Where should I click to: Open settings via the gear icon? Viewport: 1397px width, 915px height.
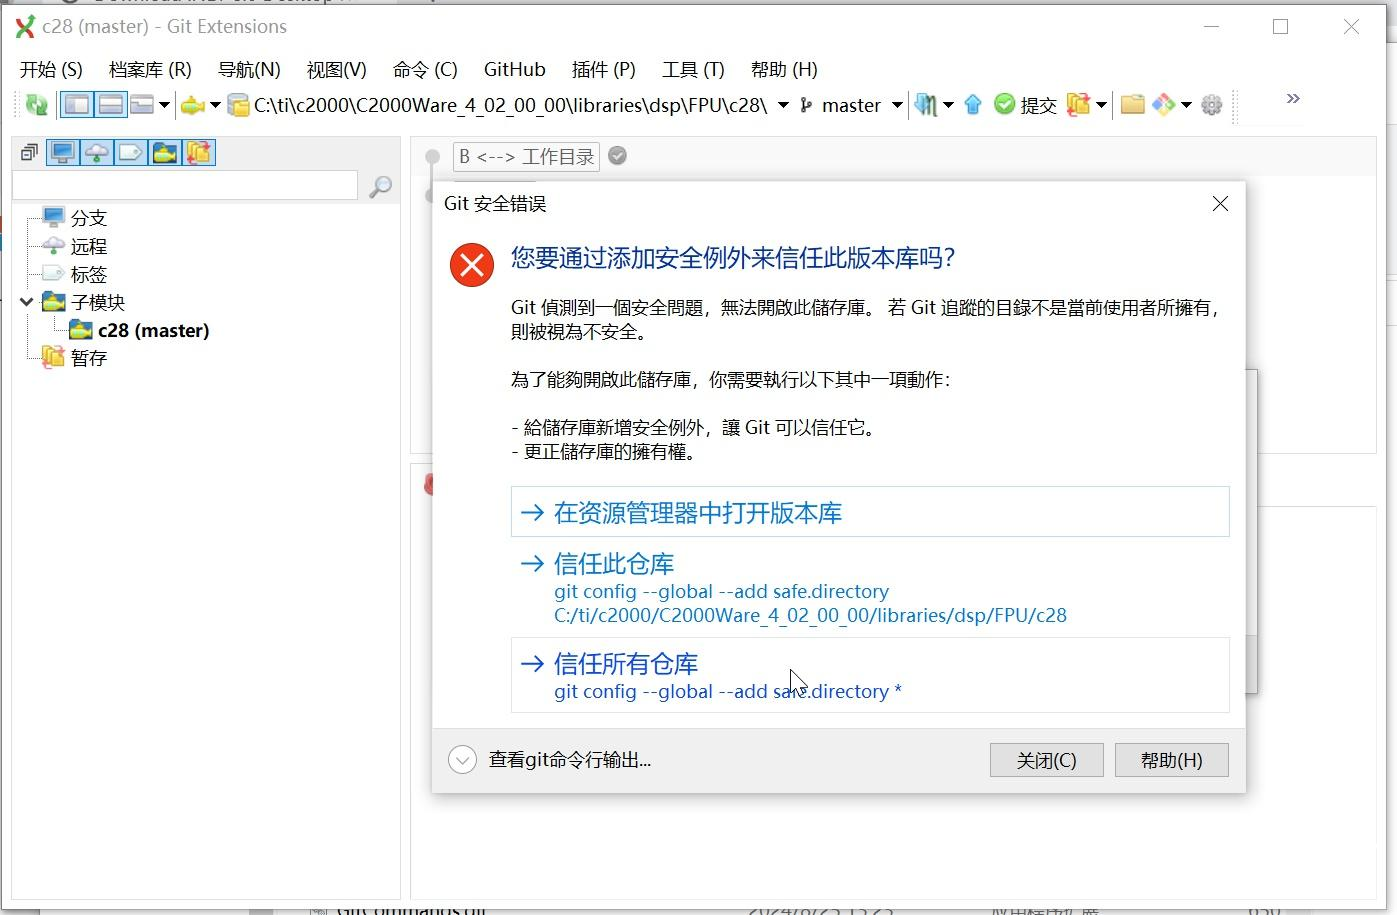pyautogui.click(x=1211, y=105)
